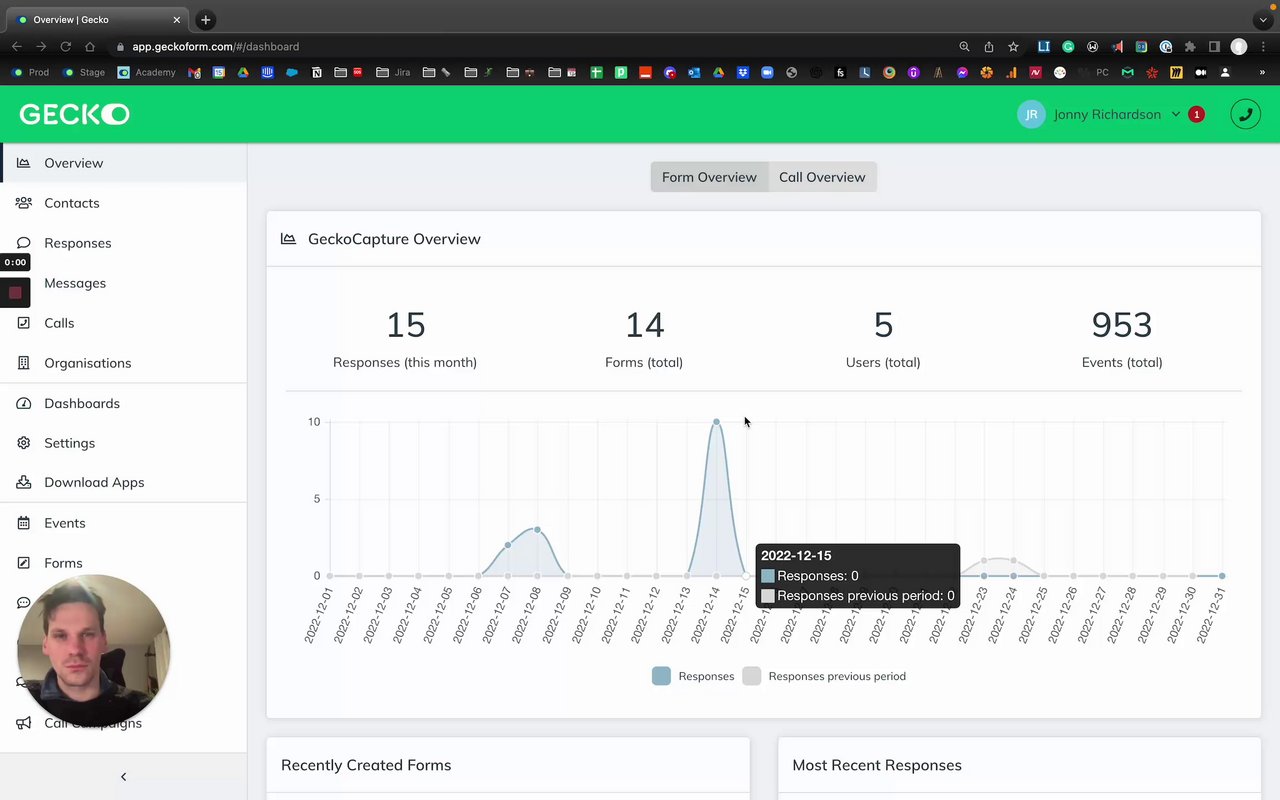The image size is (1280, 800).
Task: Go to the Forms menu item
Action: (x=63, y=563)
